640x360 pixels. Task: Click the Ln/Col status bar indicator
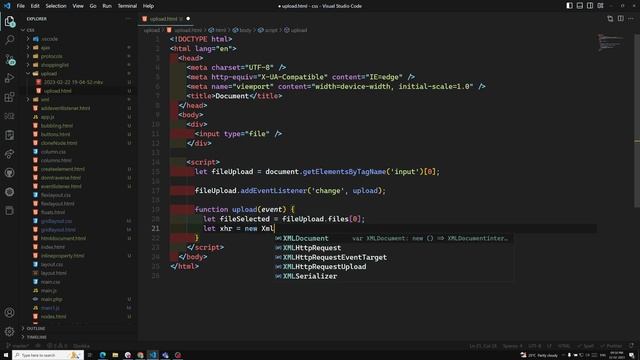[x=483, y=346]
